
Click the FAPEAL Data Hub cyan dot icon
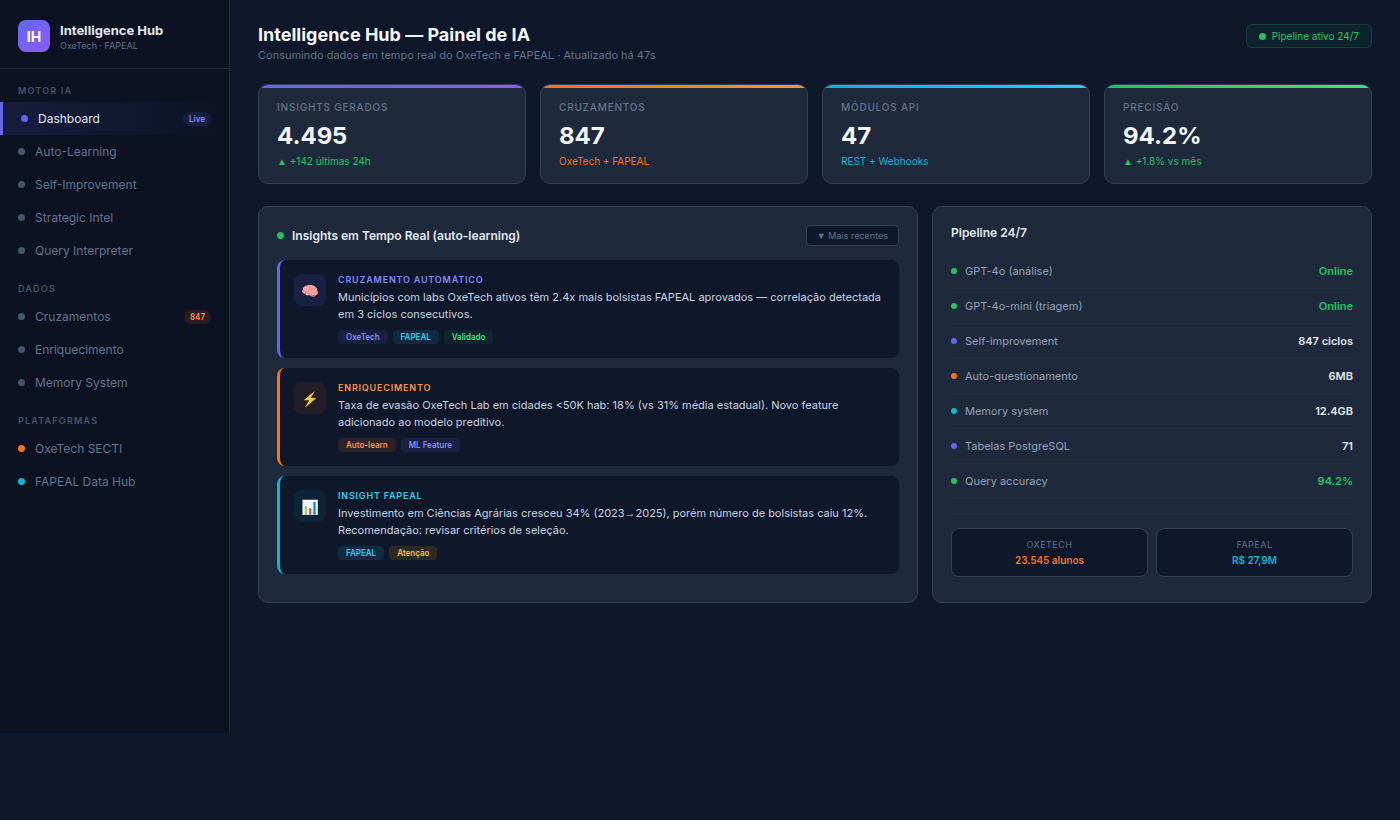click(x=21, y=482)
